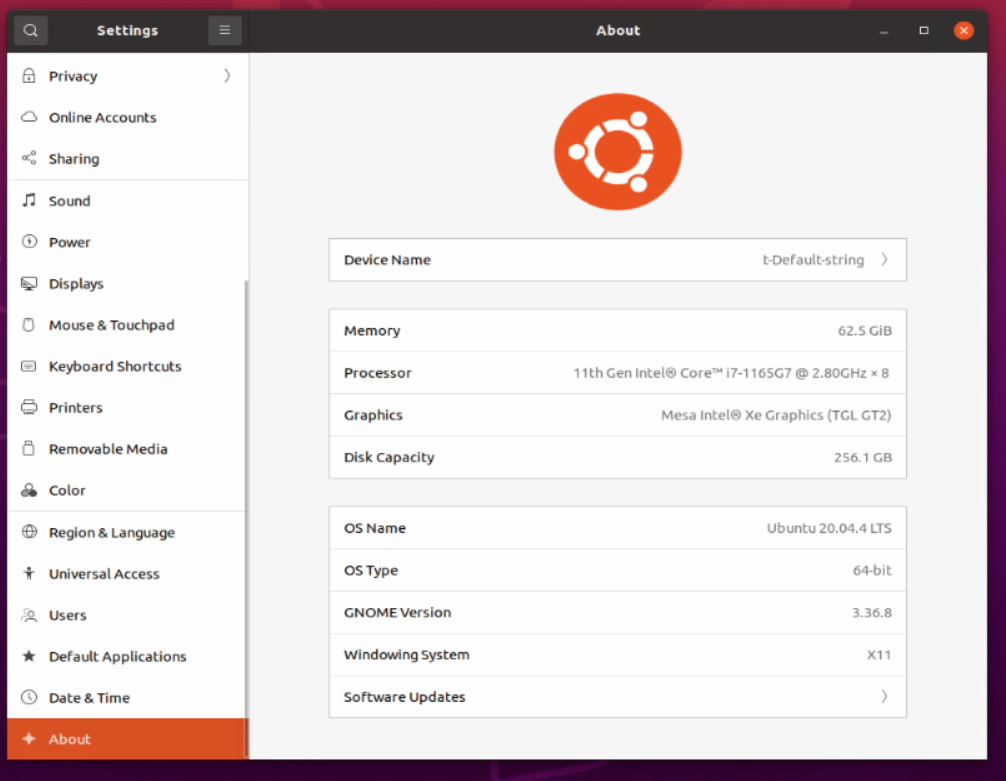Screen dimensions: 1006x781
Task: Minimize the Settings window
Action: pos(883,30)
